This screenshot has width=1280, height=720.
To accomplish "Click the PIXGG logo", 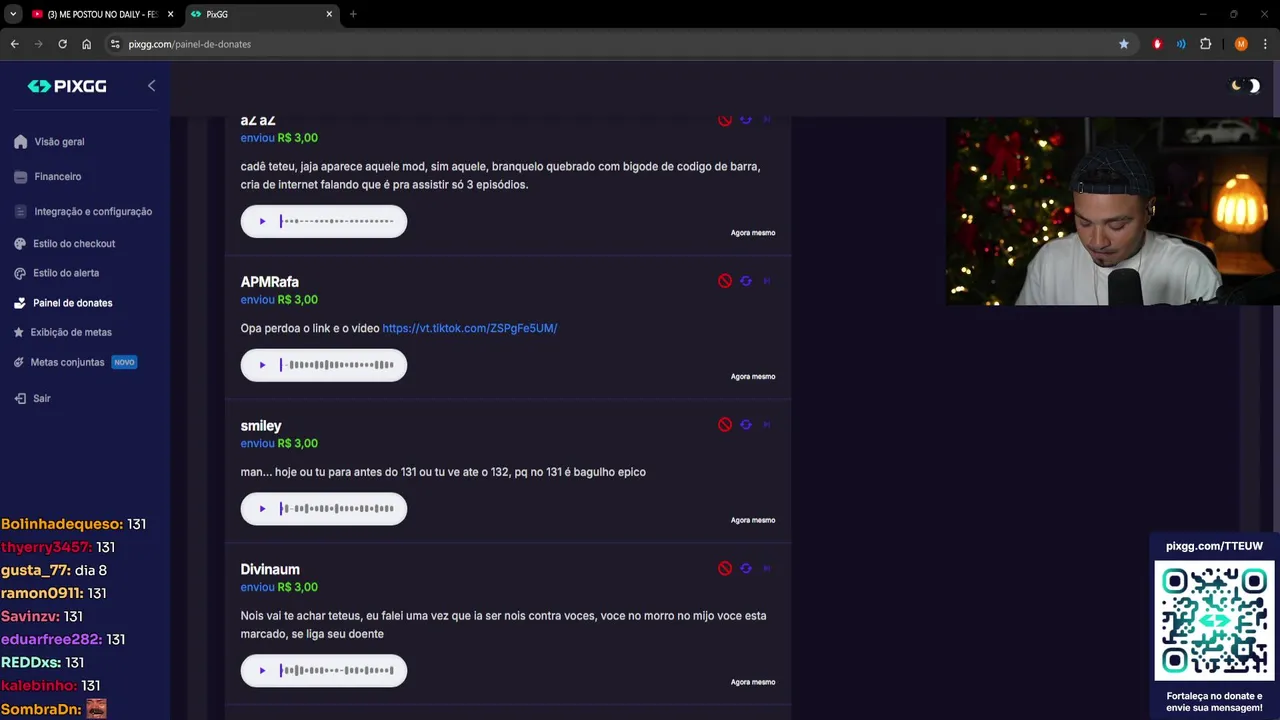I will (x=67, y=87).
